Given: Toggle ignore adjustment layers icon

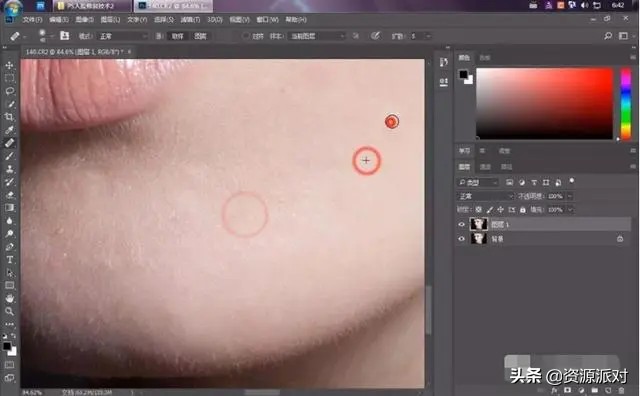Looking at the screenshot, I should point(356,36).
